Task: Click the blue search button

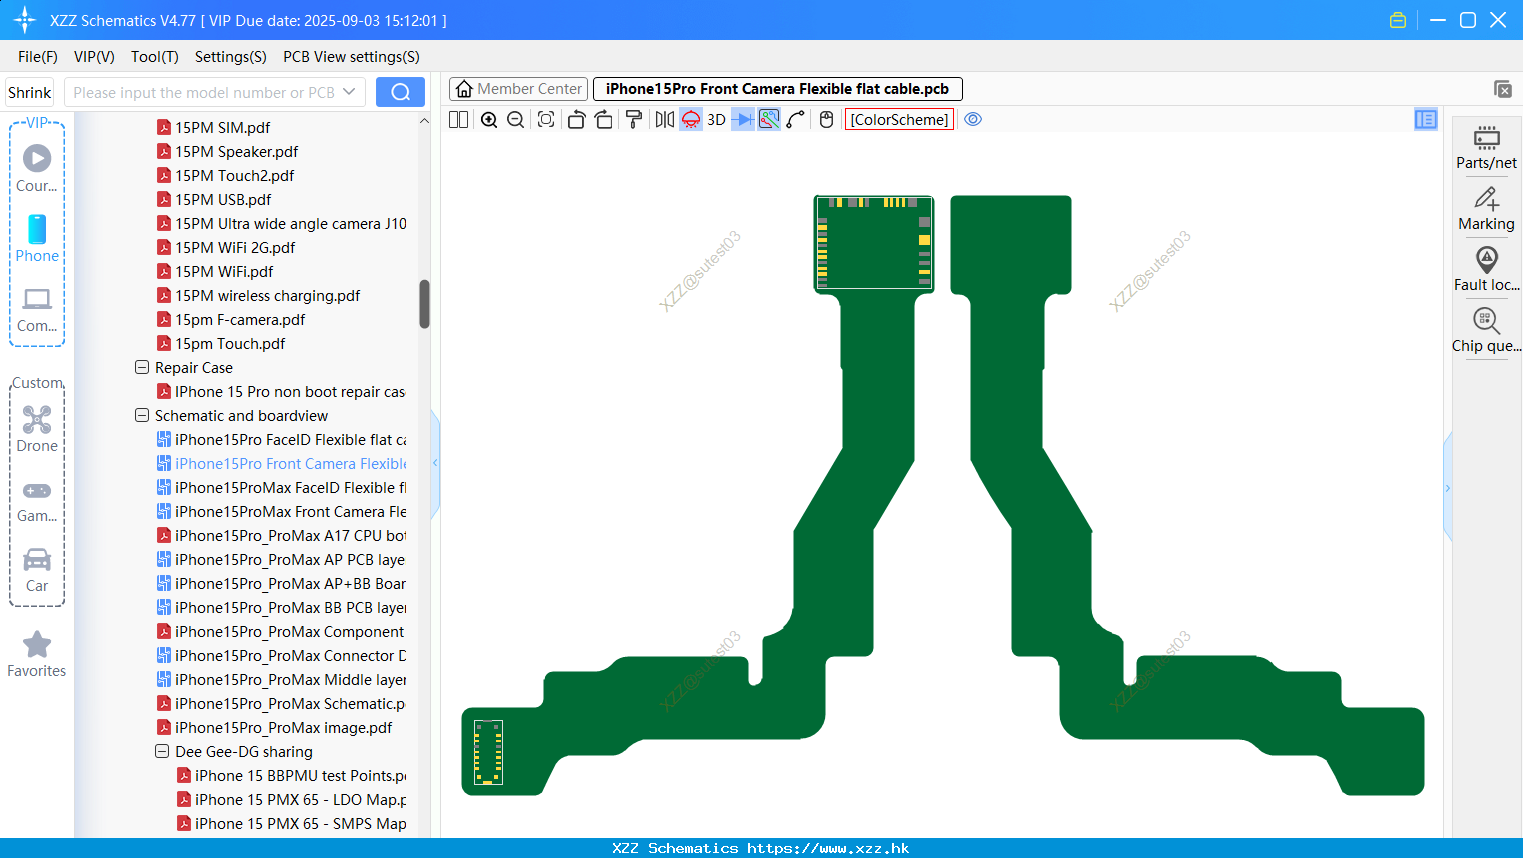Action: click(400, 92)
